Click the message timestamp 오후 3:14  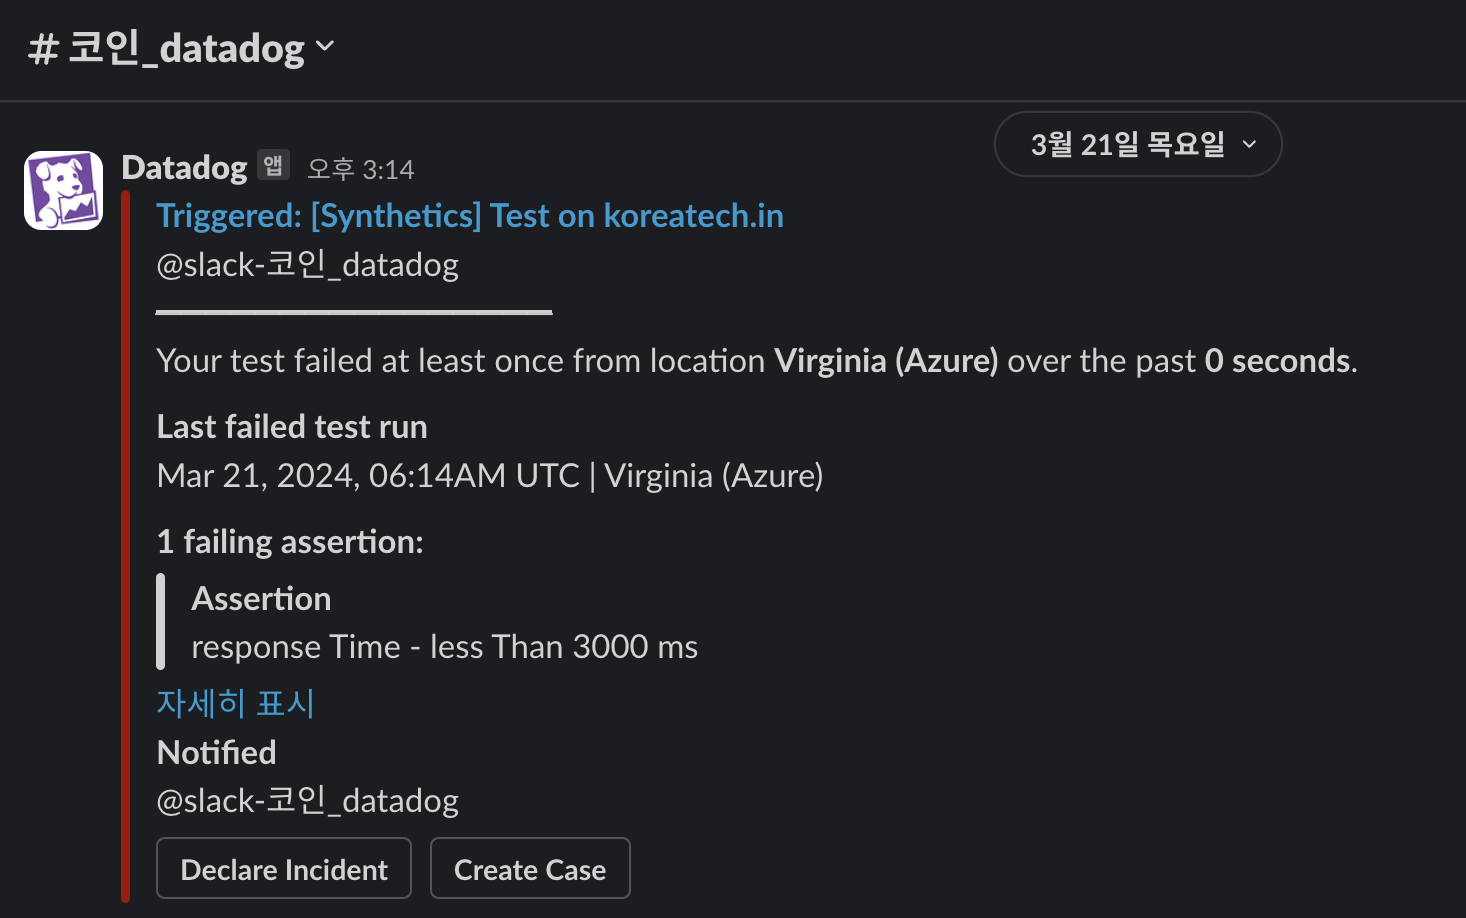coord(360,169)
